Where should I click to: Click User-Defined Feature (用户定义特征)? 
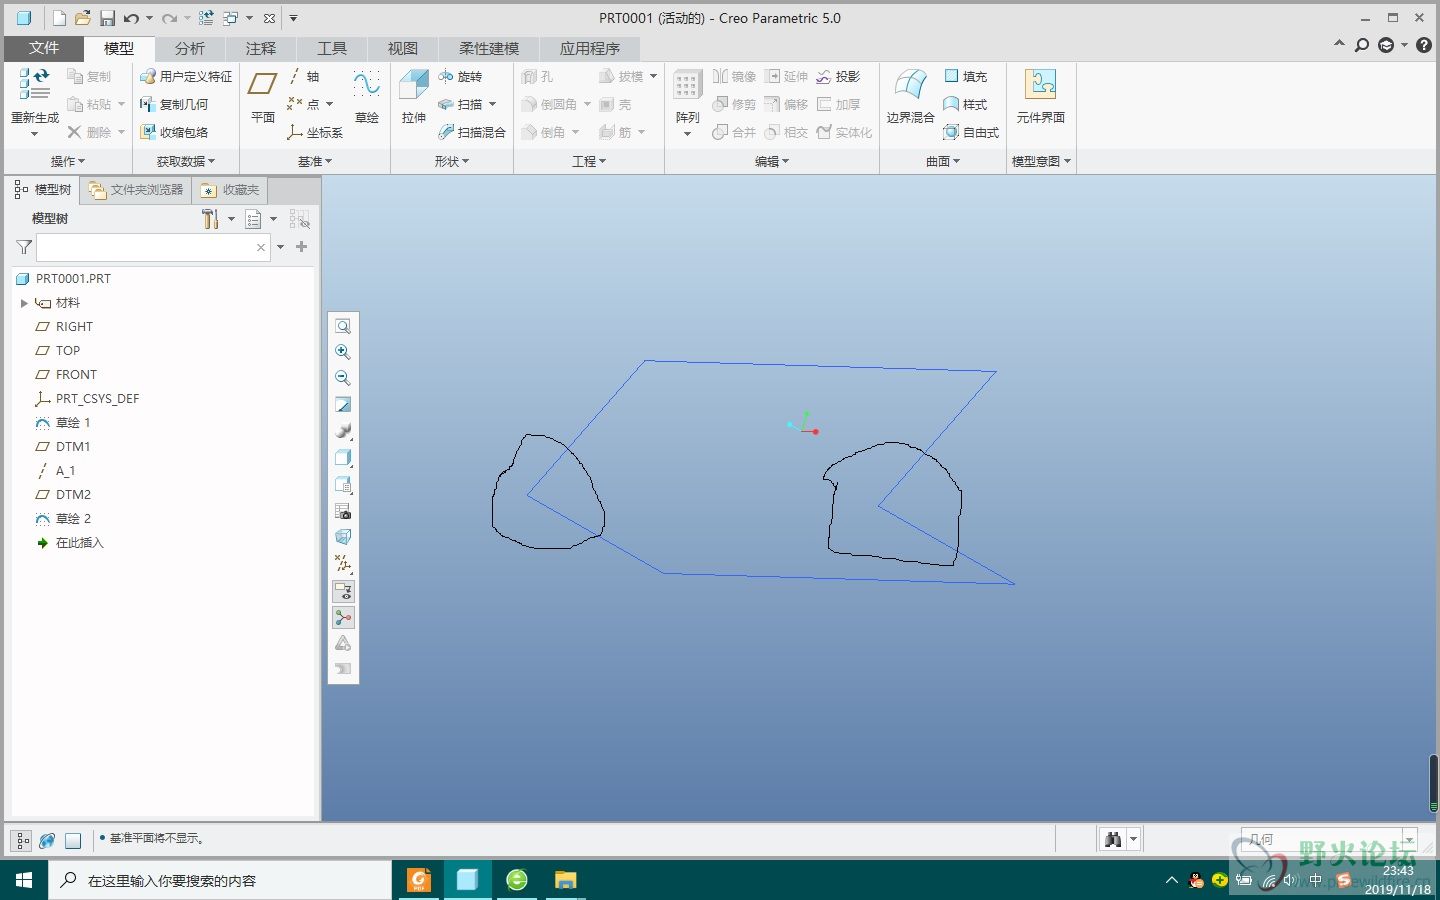[186, 76]
